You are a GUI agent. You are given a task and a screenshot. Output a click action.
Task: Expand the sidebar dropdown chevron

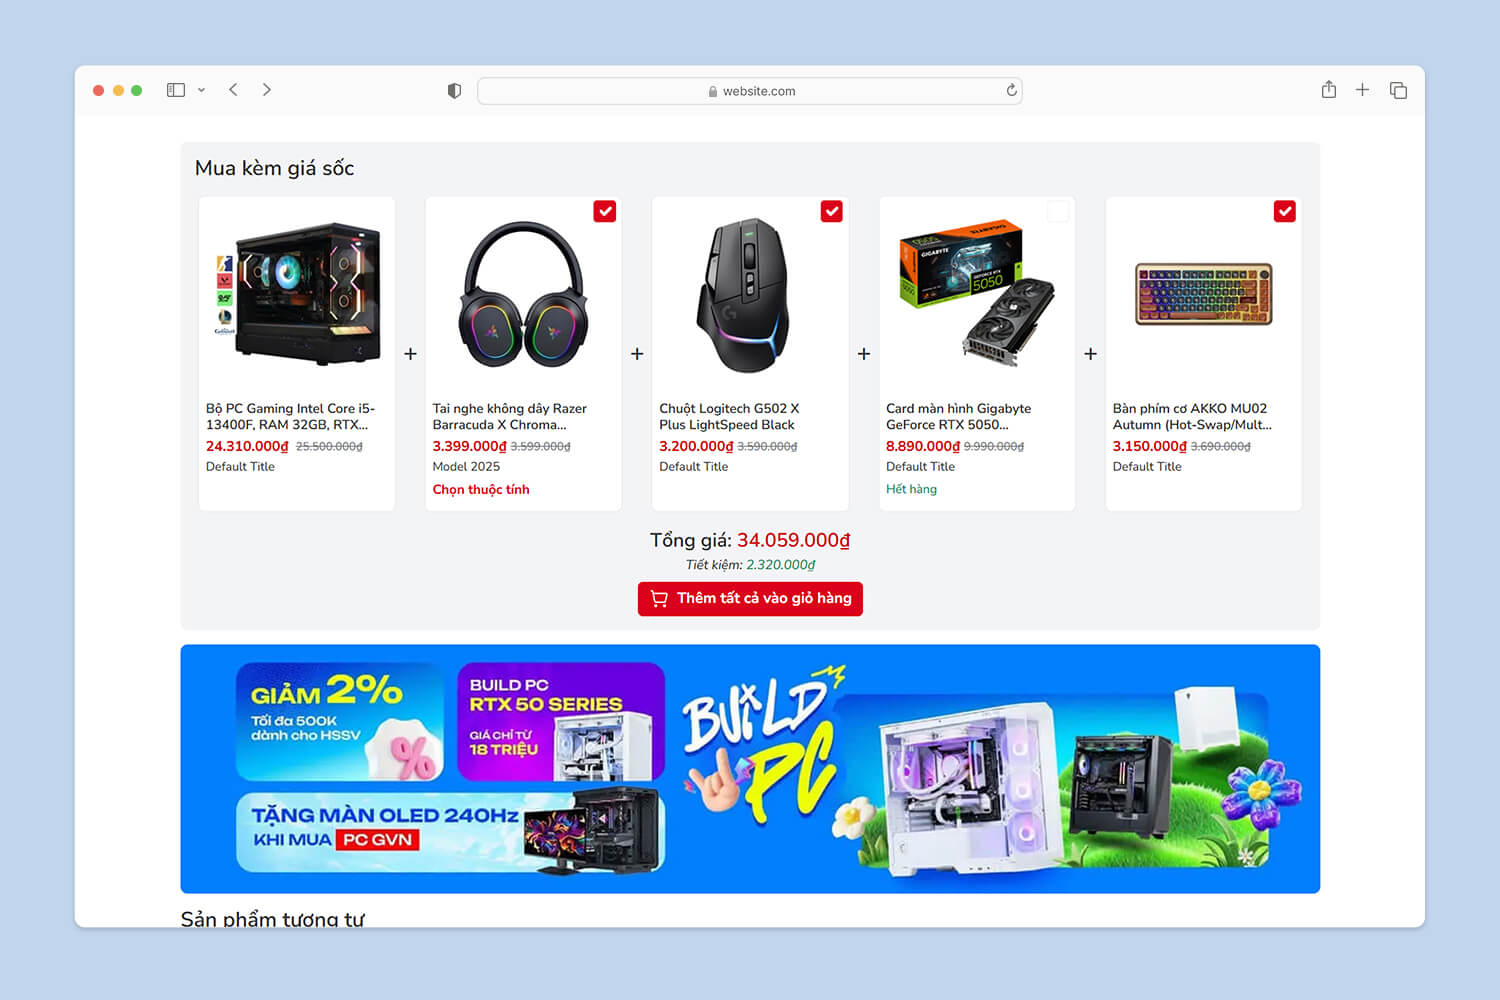tap(201, 90)
